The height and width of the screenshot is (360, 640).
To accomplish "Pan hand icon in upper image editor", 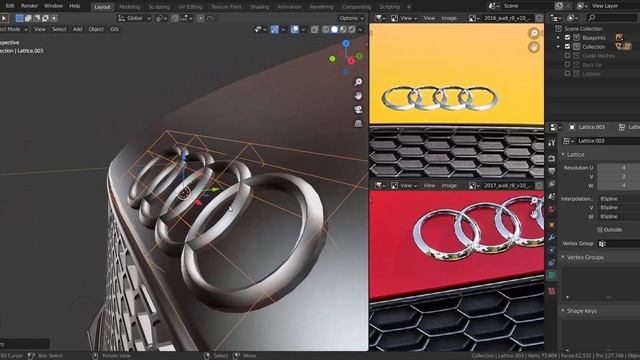I will [x=534, y=47].
